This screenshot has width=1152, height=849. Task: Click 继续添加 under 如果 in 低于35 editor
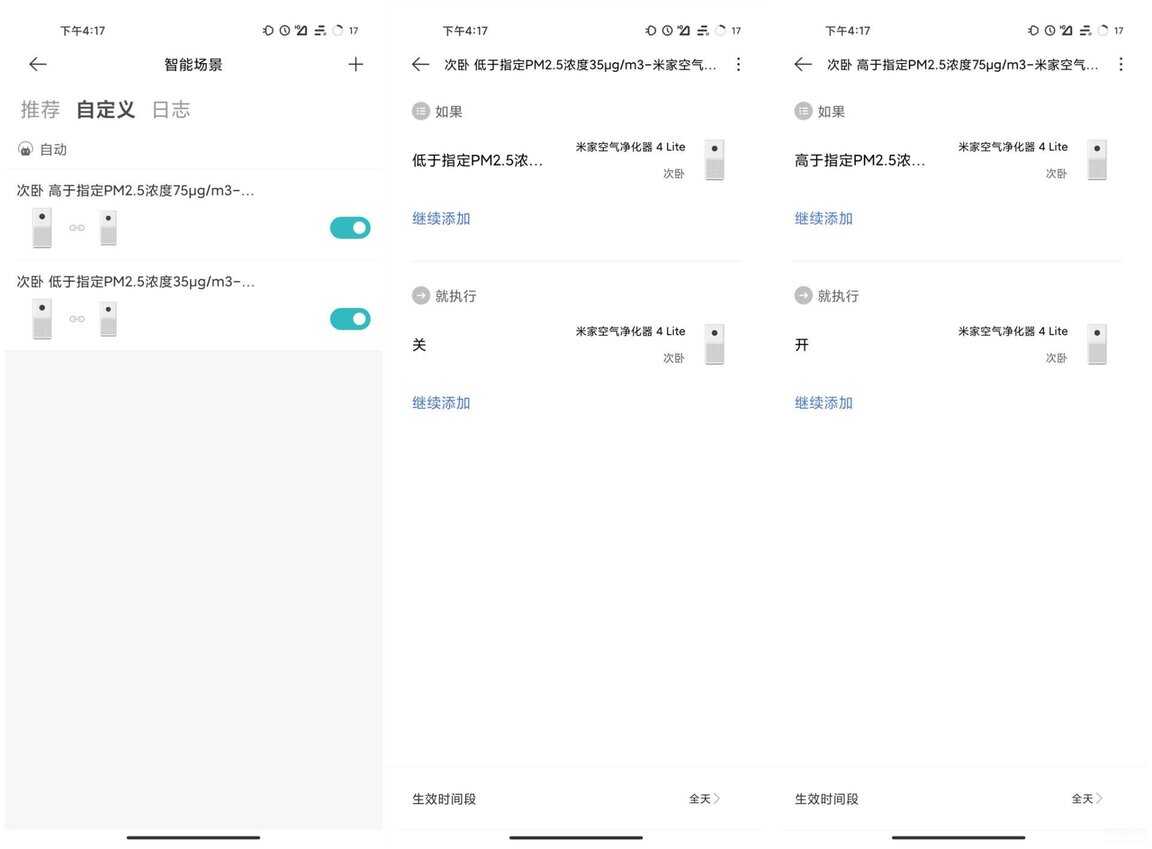[x=441, y=218]
